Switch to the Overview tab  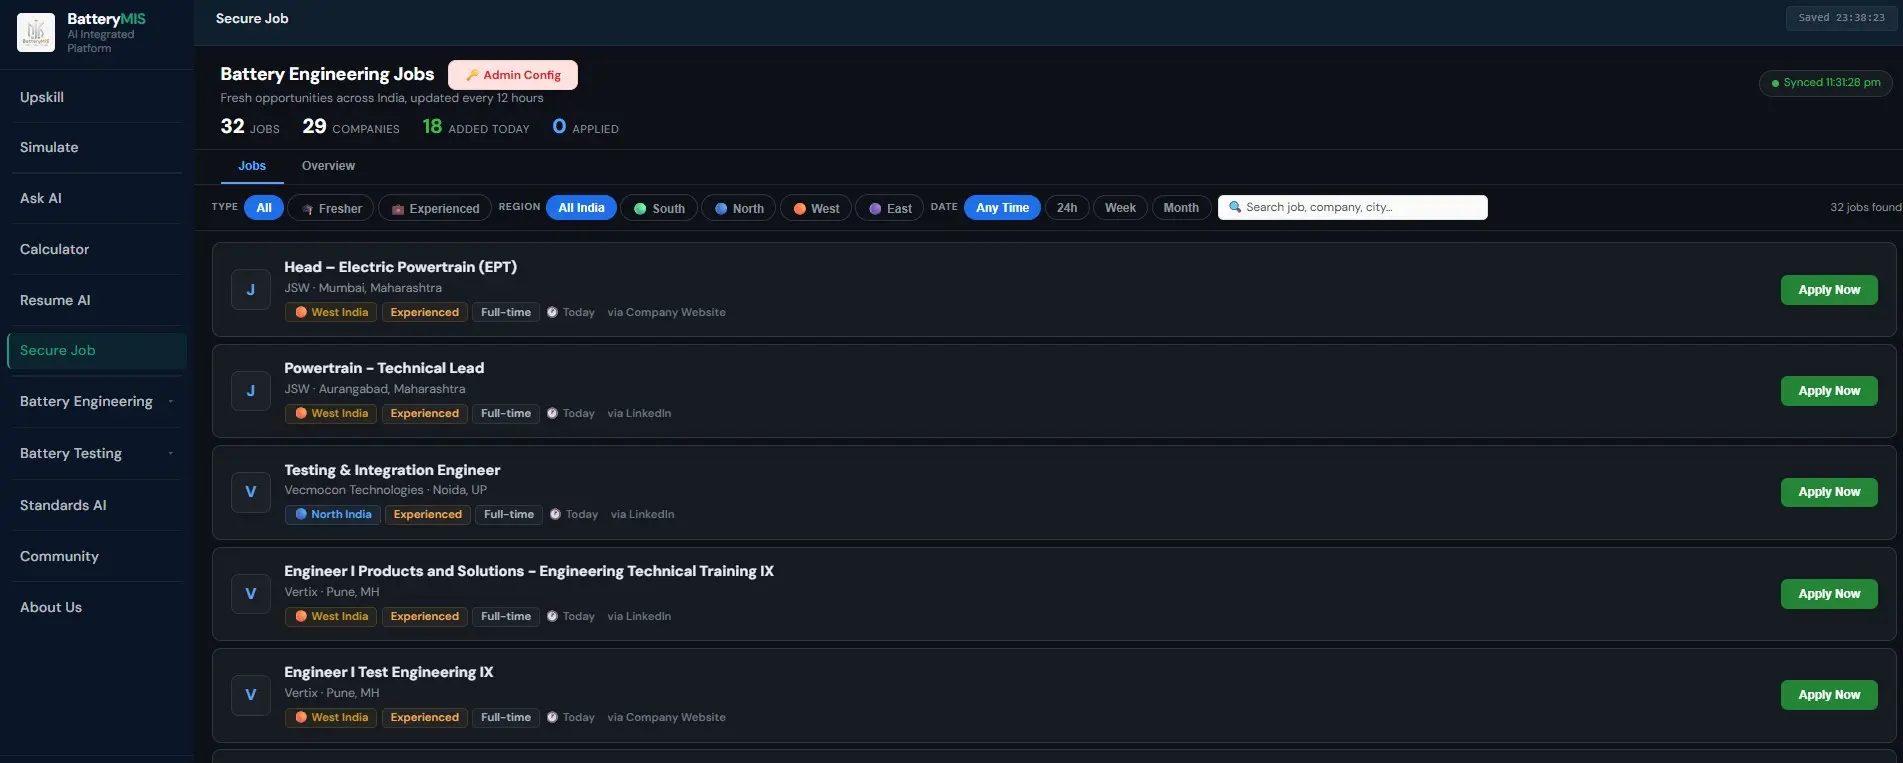328,166
